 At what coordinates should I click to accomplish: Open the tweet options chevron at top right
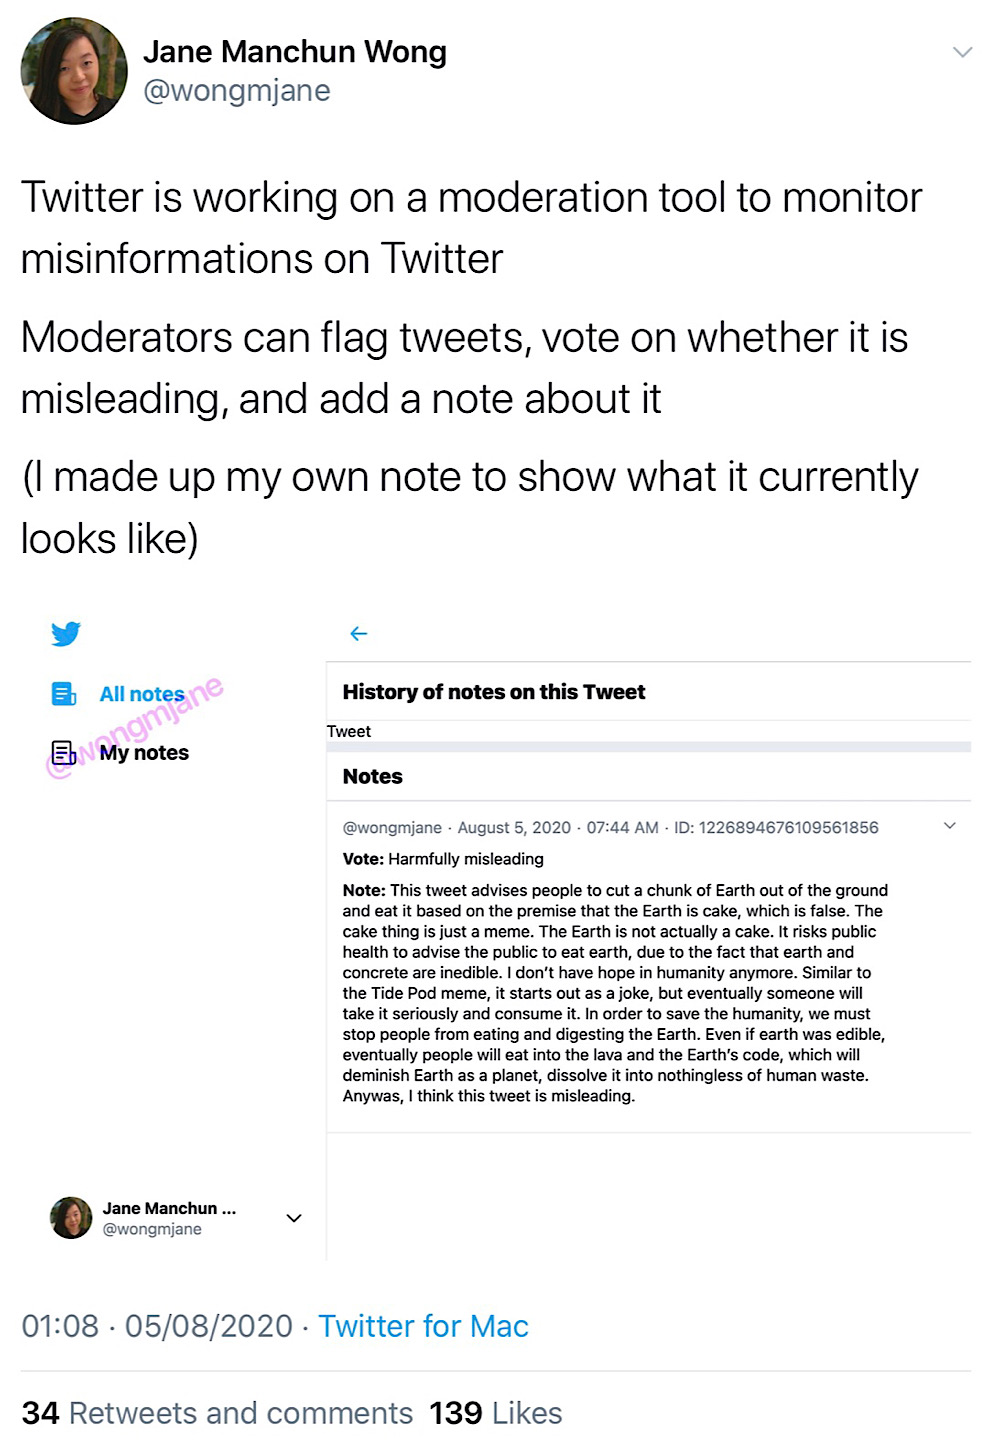point(962,52)
